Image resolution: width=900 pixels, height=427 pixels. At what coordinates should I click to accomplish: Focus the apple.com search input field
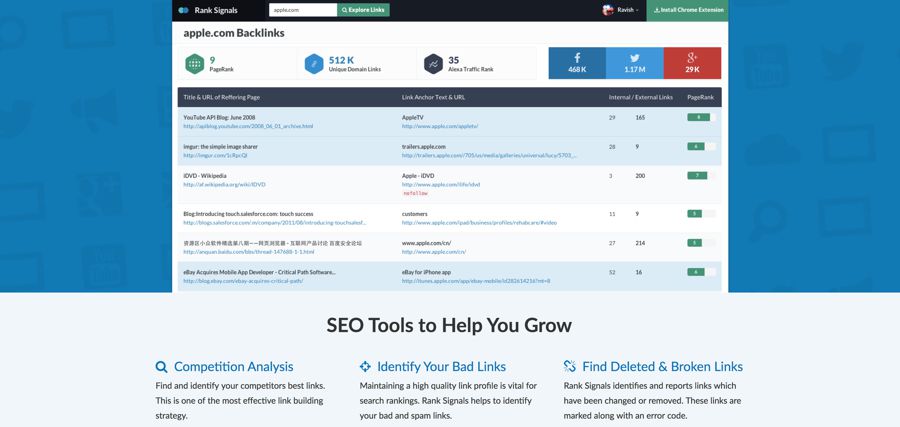[x=303, y=10]
